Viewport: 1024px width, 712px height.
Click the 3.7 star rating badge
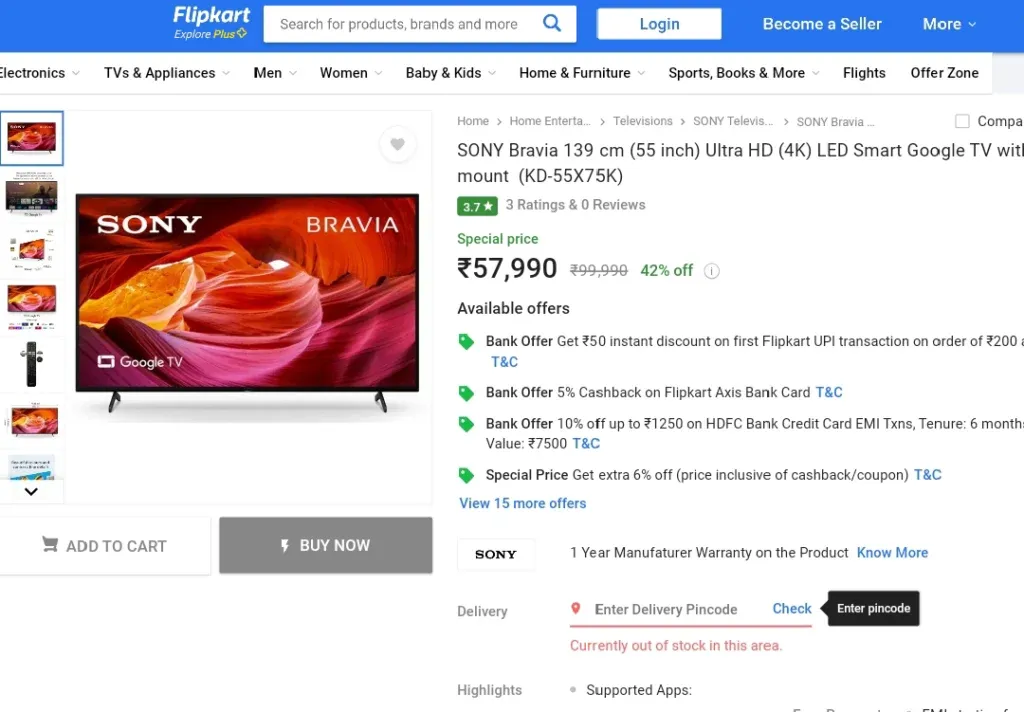coord(477,206)
